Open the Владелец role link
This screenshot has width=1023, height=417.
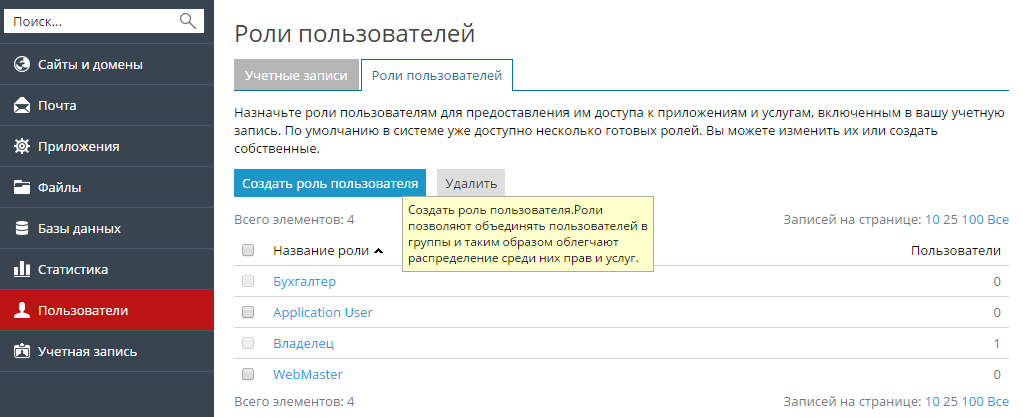coord(303,344)
